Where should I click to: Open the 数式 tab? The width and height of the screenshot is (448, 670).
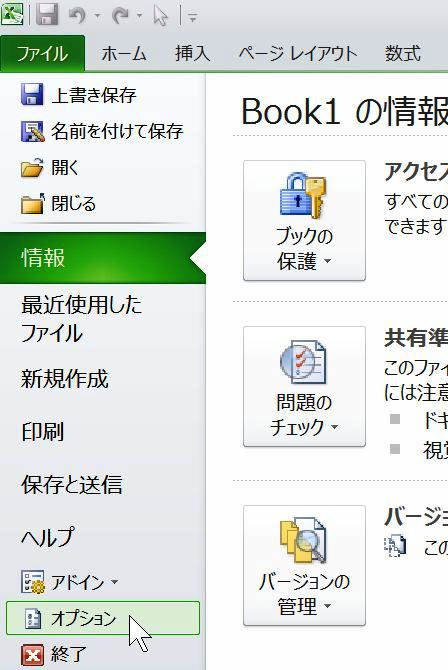click(403, 54)
